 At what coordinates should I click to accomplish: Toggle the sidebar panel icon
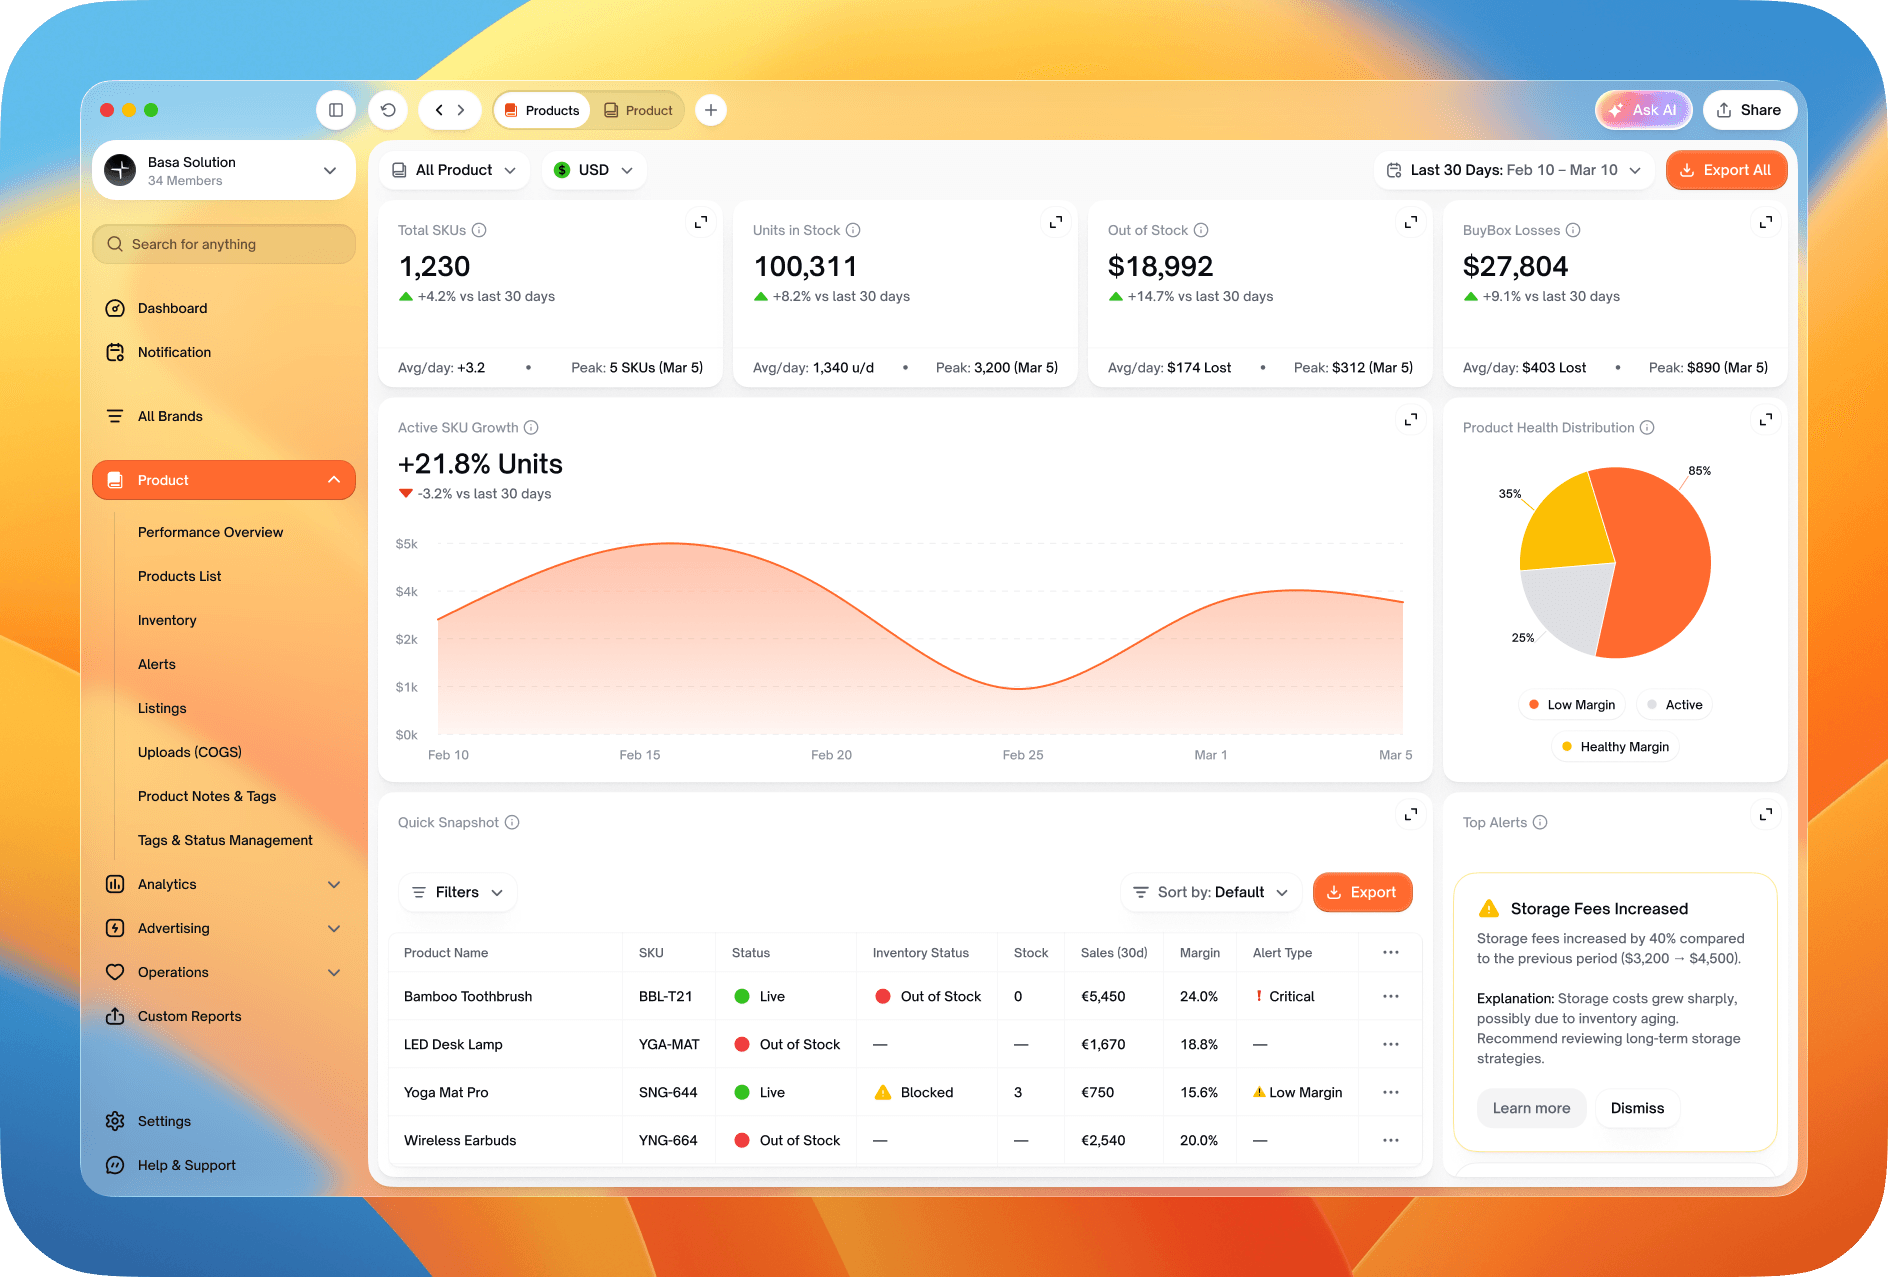point(336,110)
